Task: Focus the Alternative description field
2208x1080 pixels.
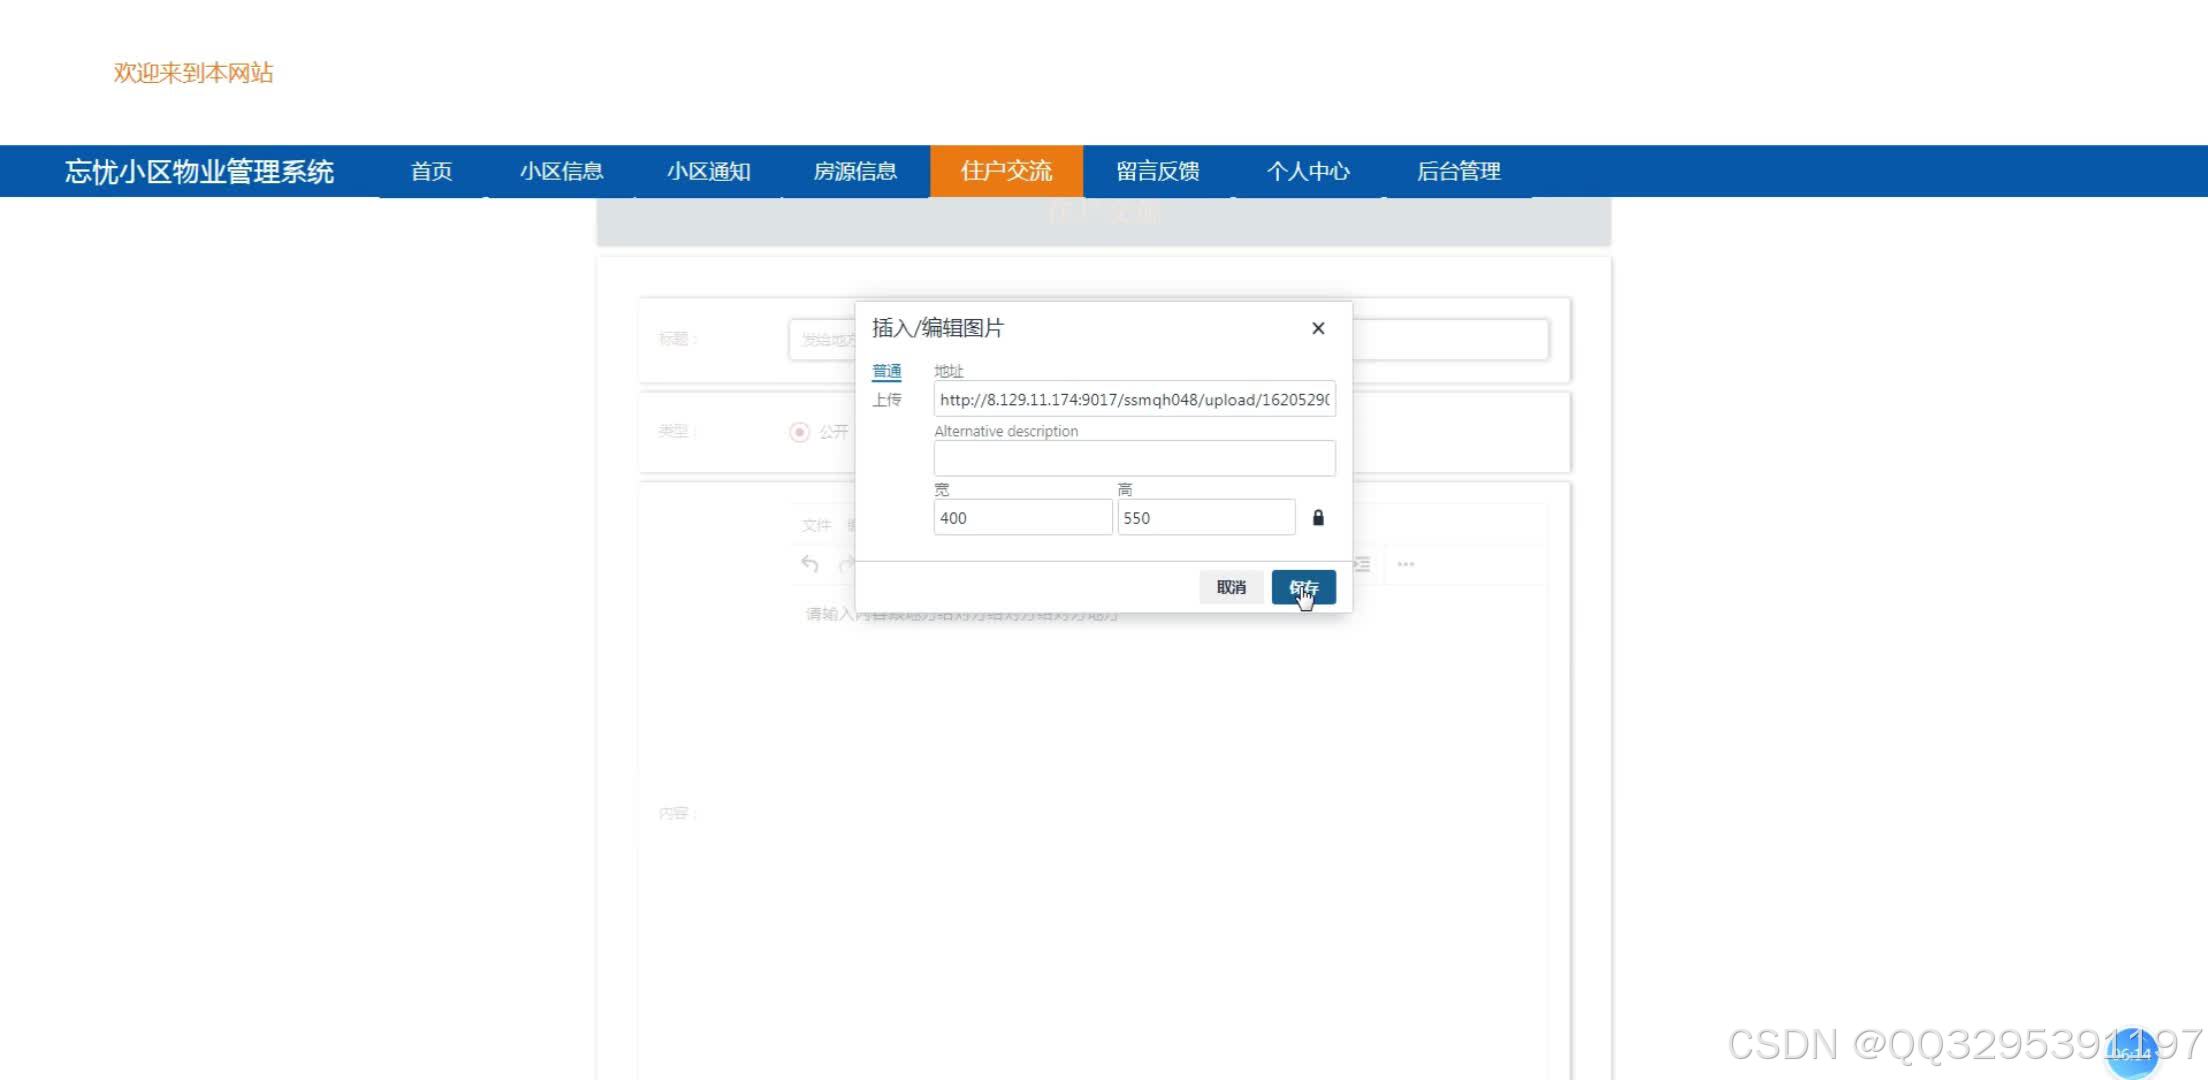Action: pos(1134,458)
